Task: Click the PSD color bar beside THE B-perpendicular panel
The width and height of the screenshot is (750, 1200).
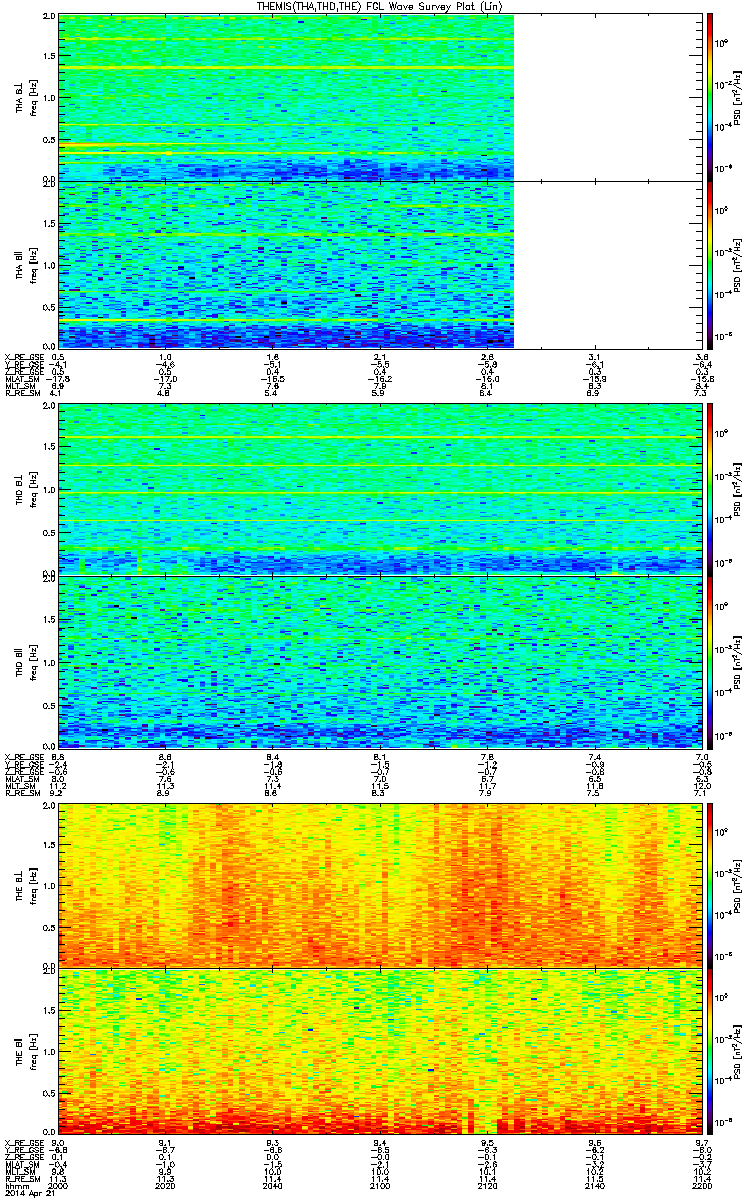Action: click(710, 884)
